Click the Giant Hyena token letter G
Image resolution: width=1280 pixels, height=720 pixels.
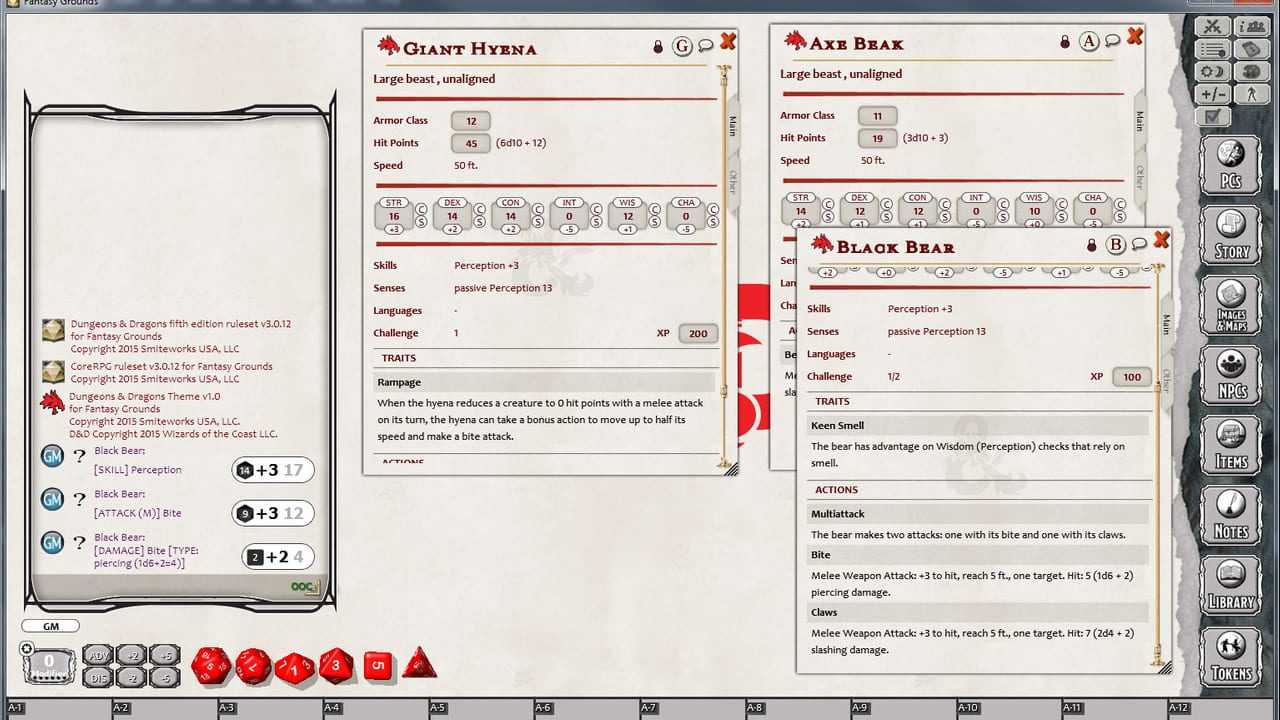click(x=682, y=46)
